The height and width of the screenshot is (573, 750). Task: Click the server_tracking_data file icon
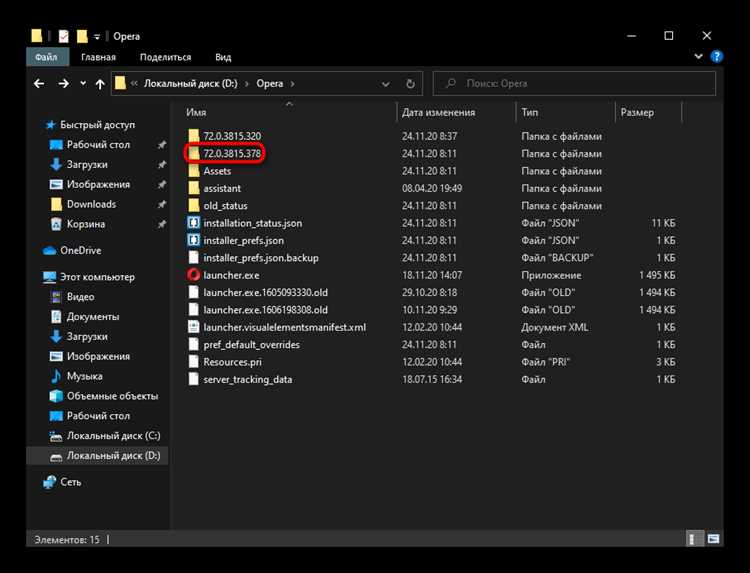point(193,379)
